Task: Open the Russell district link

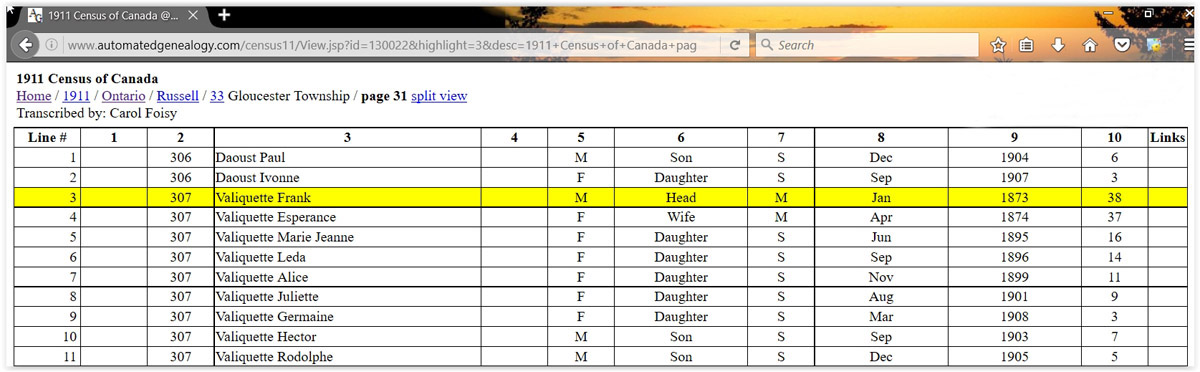Action: coord(177,96)
